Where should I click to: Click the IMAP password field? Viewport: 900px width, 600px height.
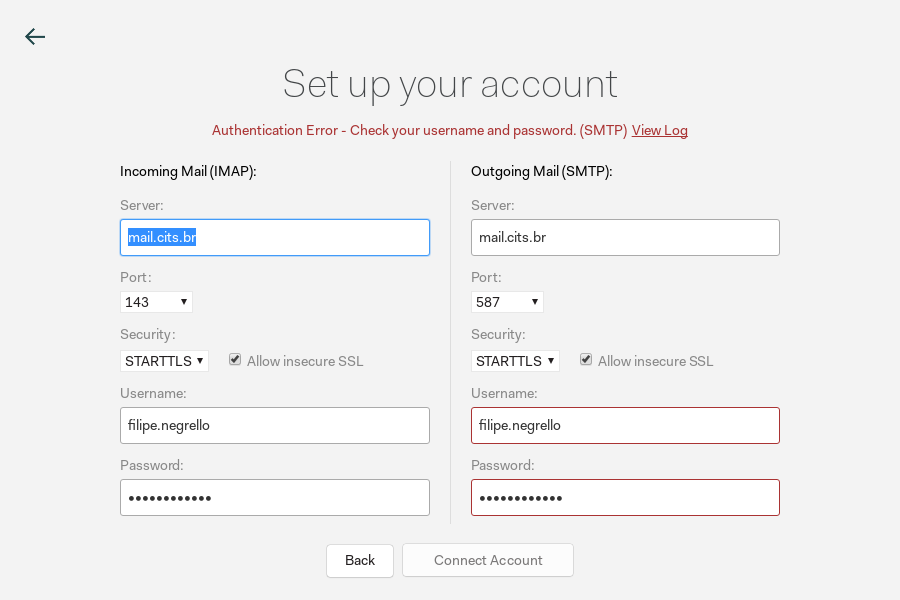(x=275, y=497)
